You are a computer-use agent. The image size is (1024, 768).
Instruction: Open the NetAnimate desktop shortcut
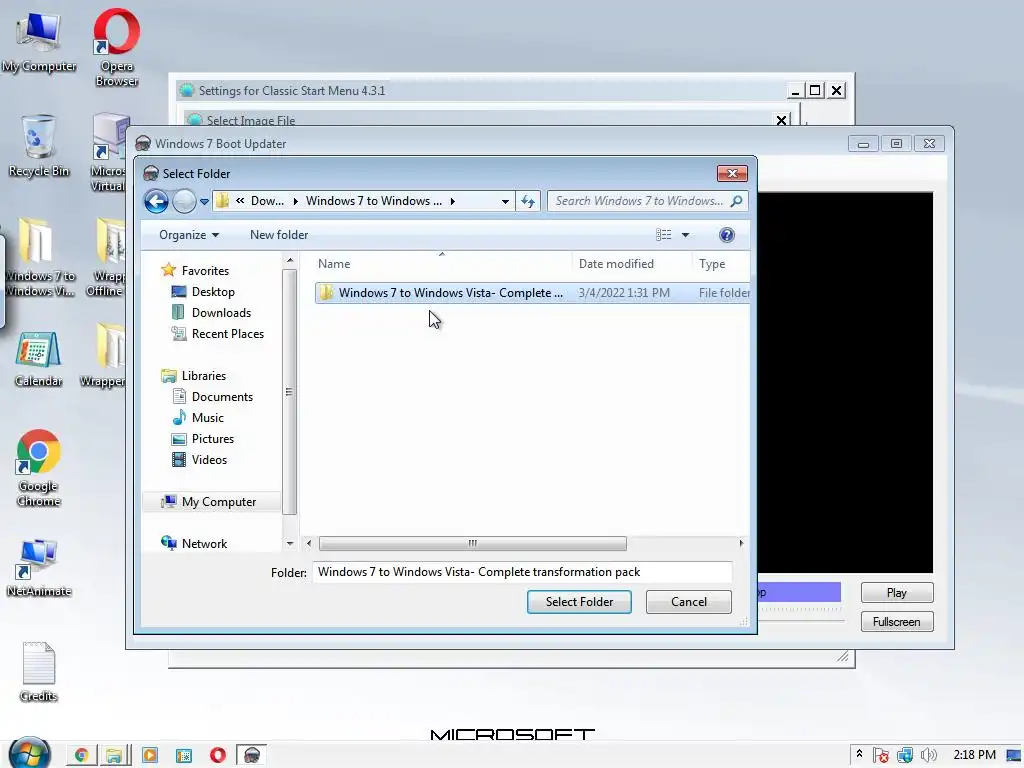tap(38, 568)
